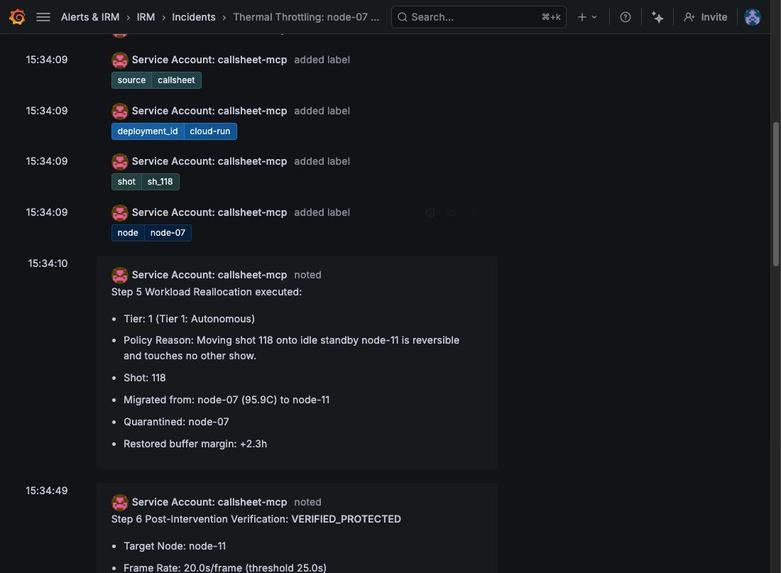The width and height of the screenshot is (781, 573).
Task: Select text 'Step 5 Workload Reallocation executed:'
Action: (206, 292)
